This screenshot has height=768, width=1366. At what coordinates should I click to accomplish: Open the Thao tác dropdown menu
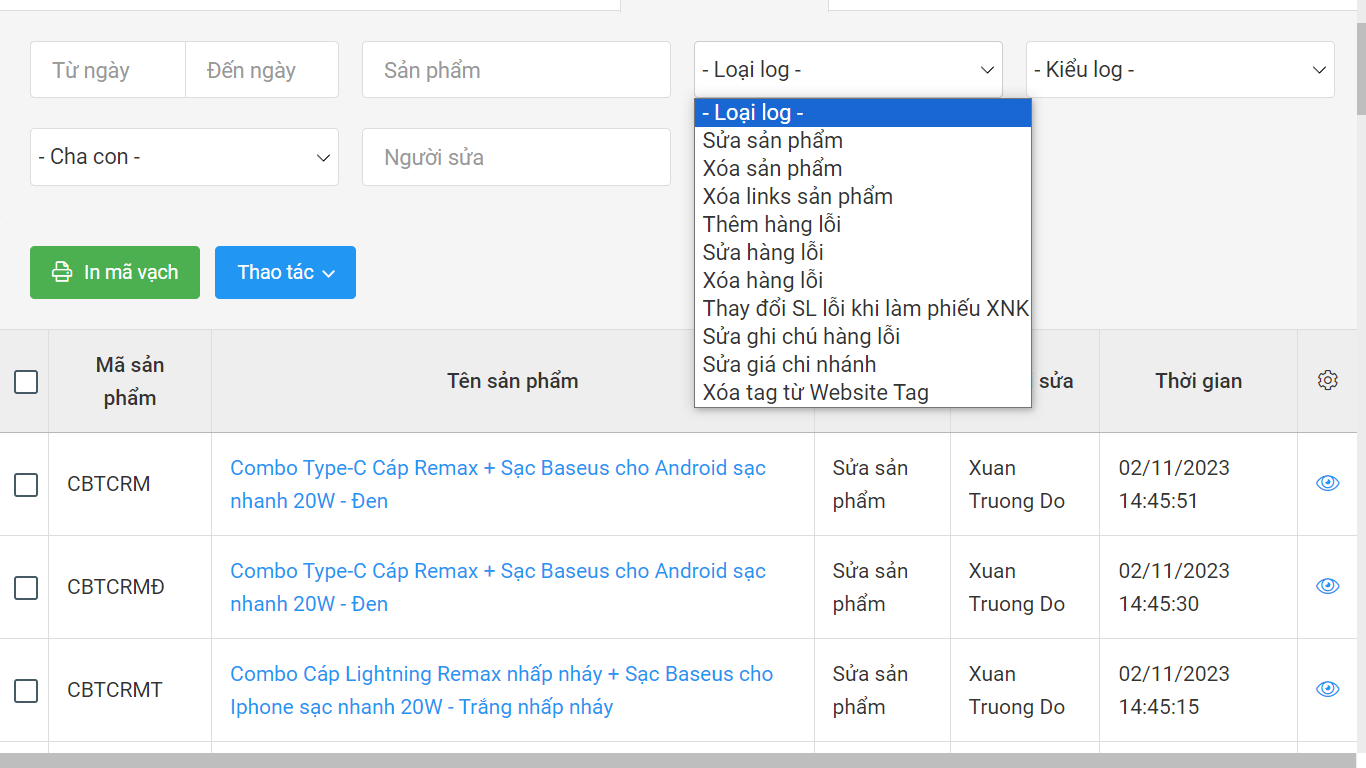coord(285,272)
